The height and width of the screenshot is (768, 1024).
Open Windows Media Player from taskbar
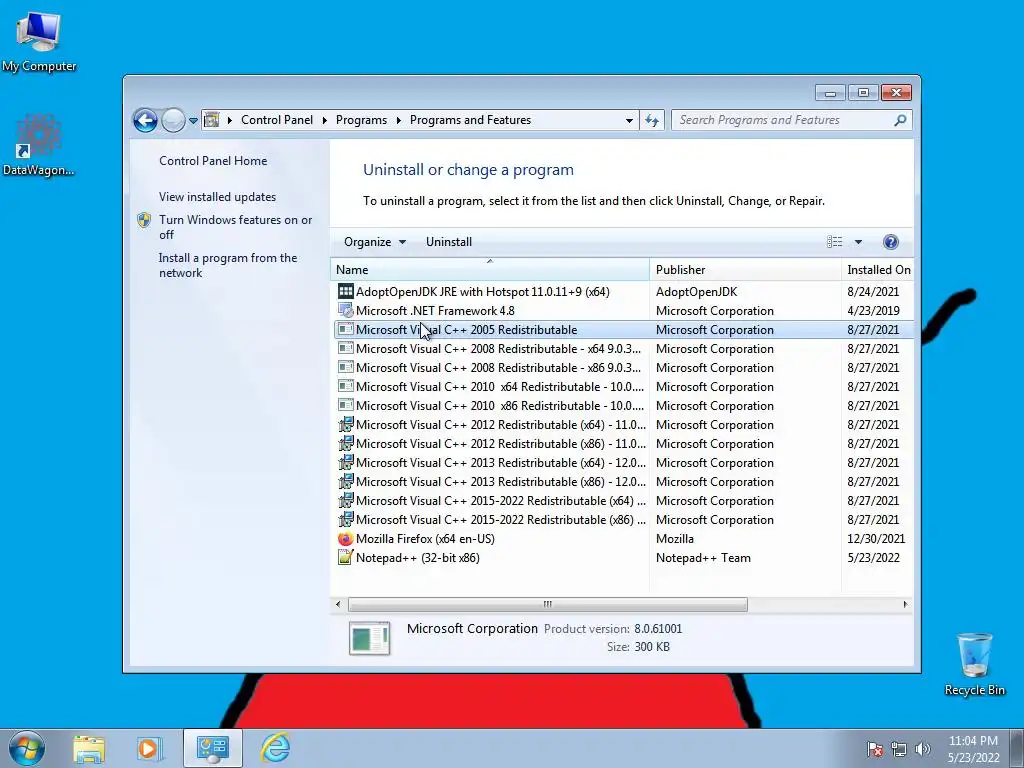pyautogui.click(x=149, y=749)
